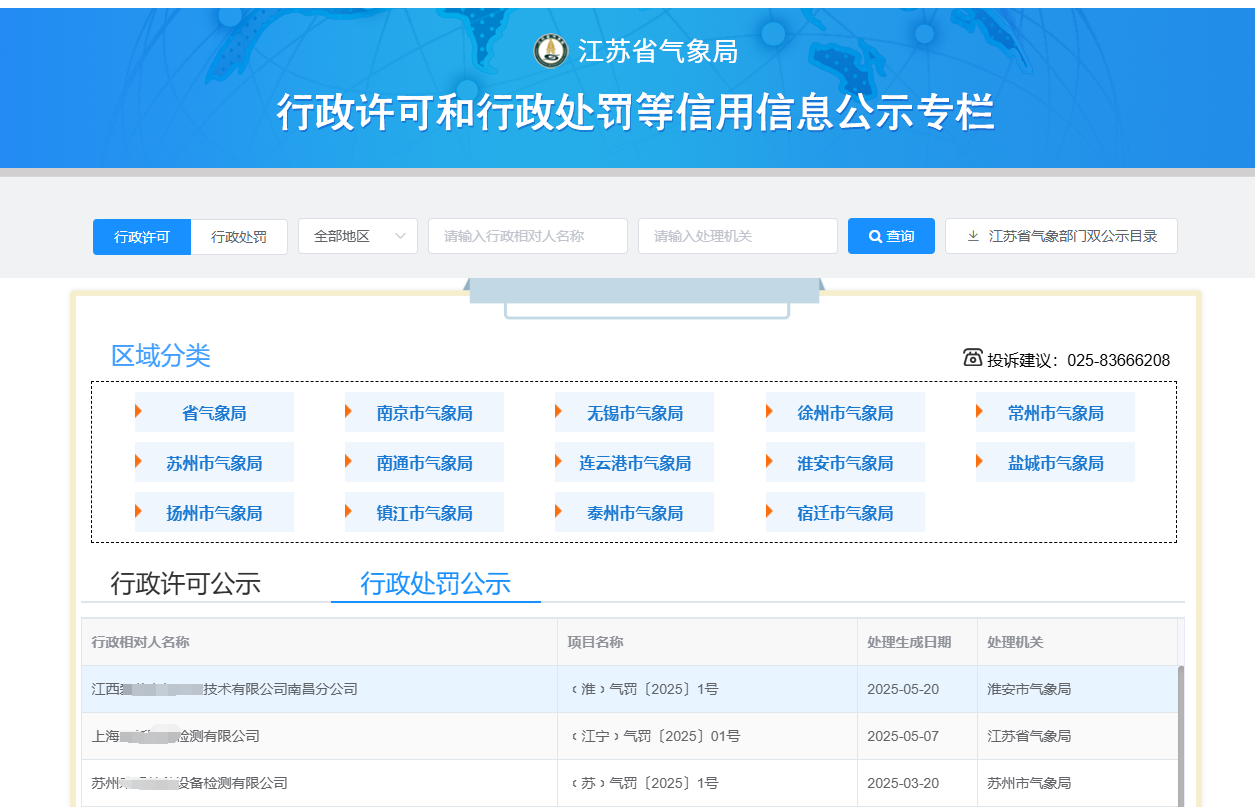Click the orange arrow beside 宿迁市气象局

coord(770,512)
